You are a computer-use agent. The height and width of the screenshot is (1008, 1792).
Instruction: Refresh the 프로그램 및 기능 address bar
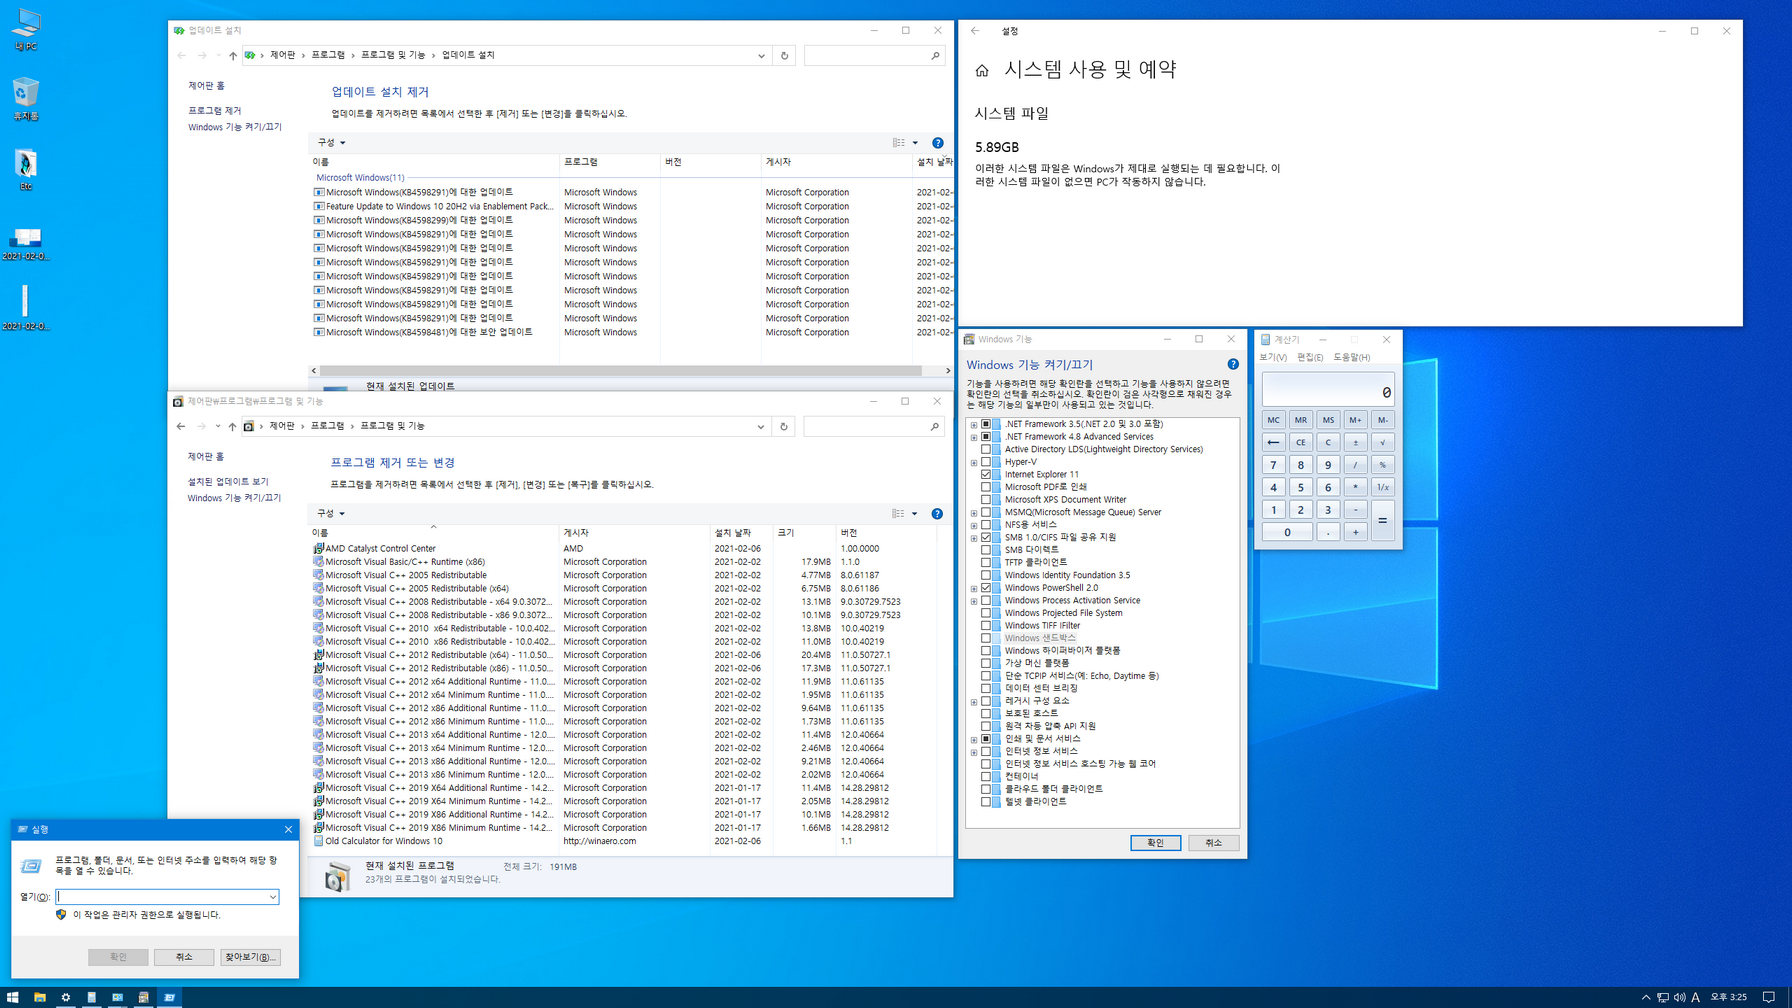tap(784, 427)
